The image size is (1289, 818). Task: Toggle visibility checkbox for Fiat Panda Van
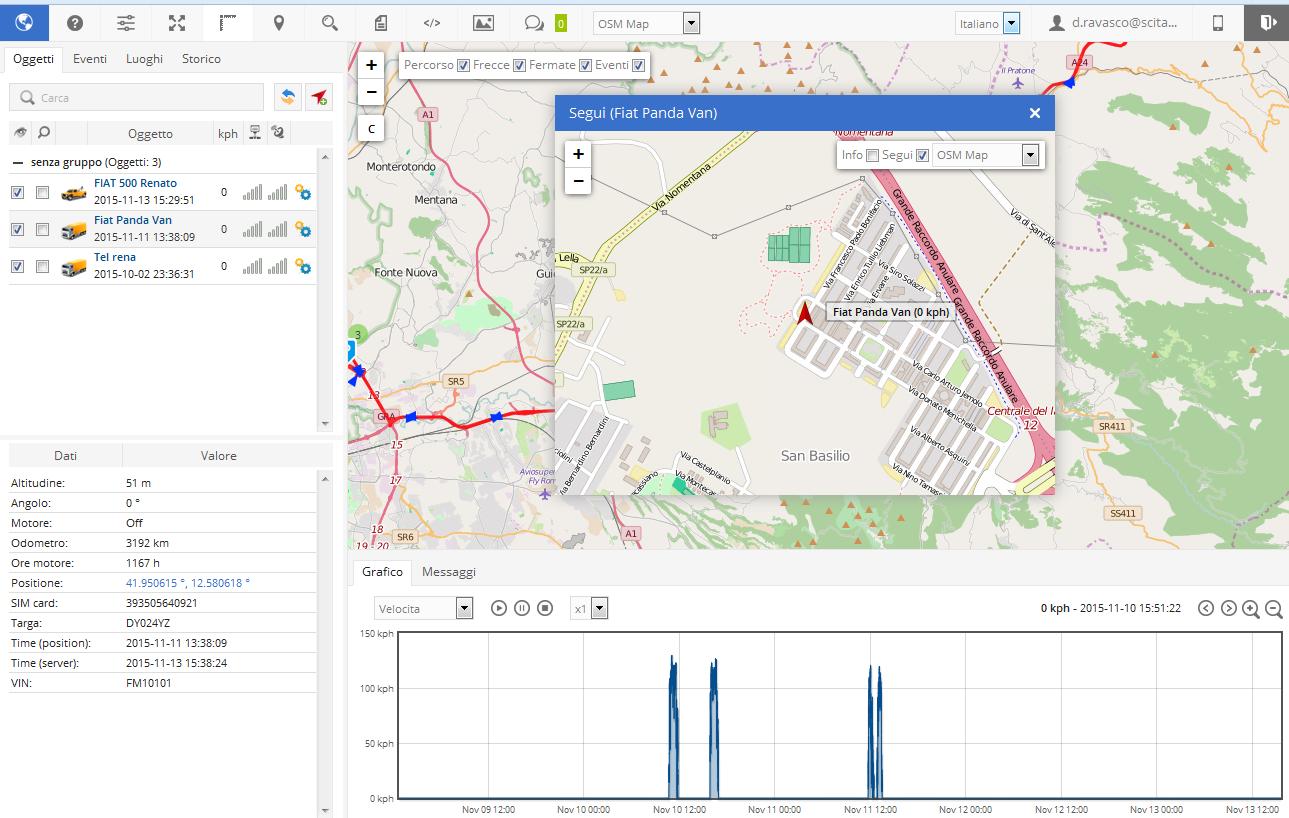pos(17,229)
